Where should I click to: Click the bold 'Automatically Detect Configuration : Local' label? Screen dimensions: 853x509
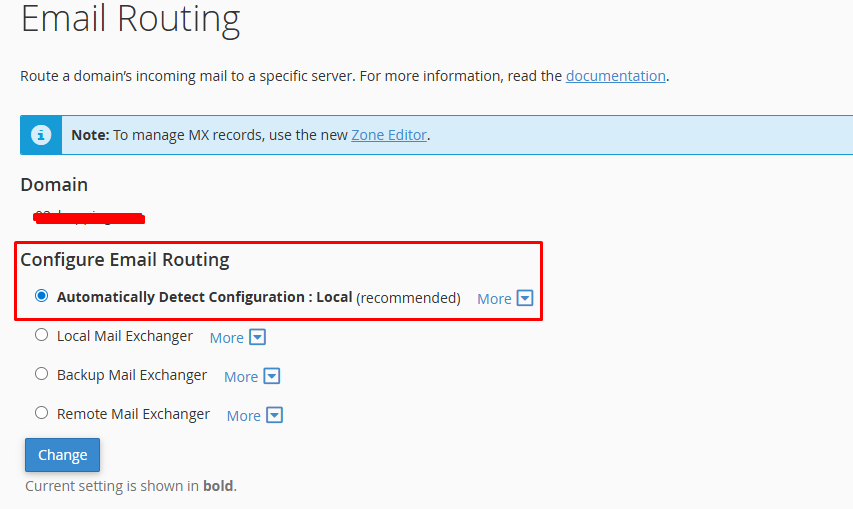[204, 297]
